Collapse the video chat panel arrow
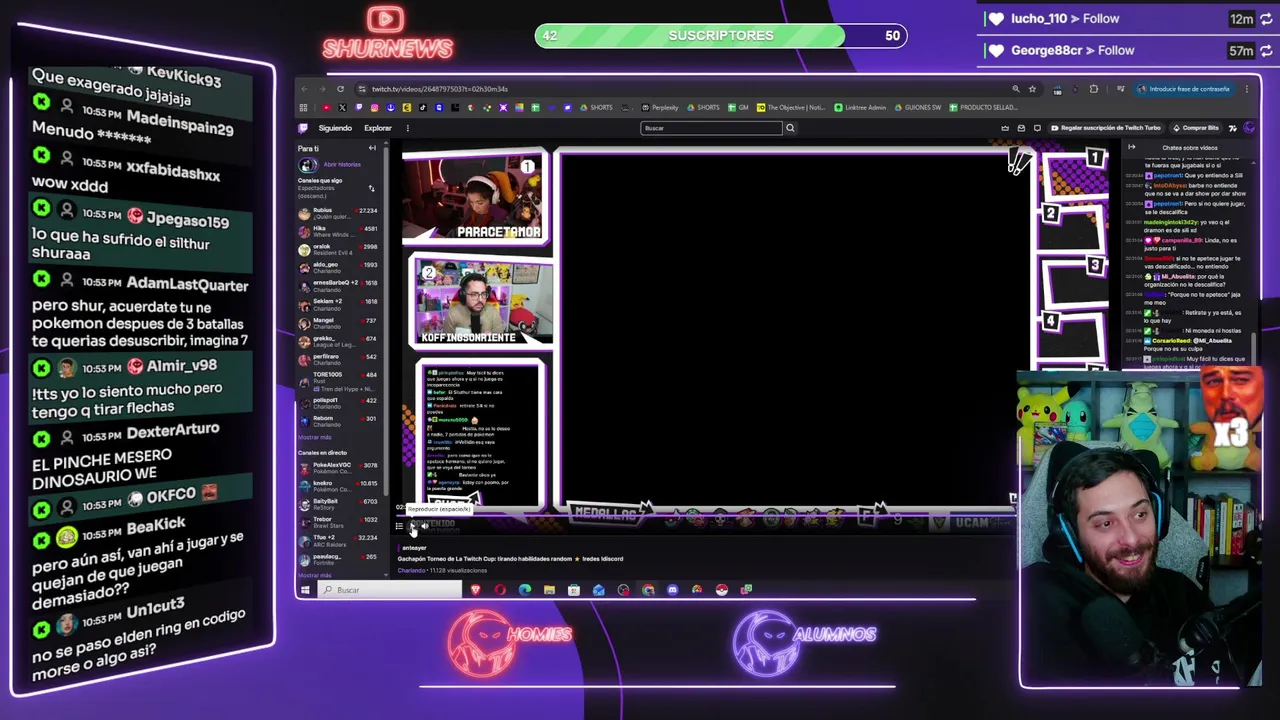This screenshot has height=720, width=1280. point(1131,147)
